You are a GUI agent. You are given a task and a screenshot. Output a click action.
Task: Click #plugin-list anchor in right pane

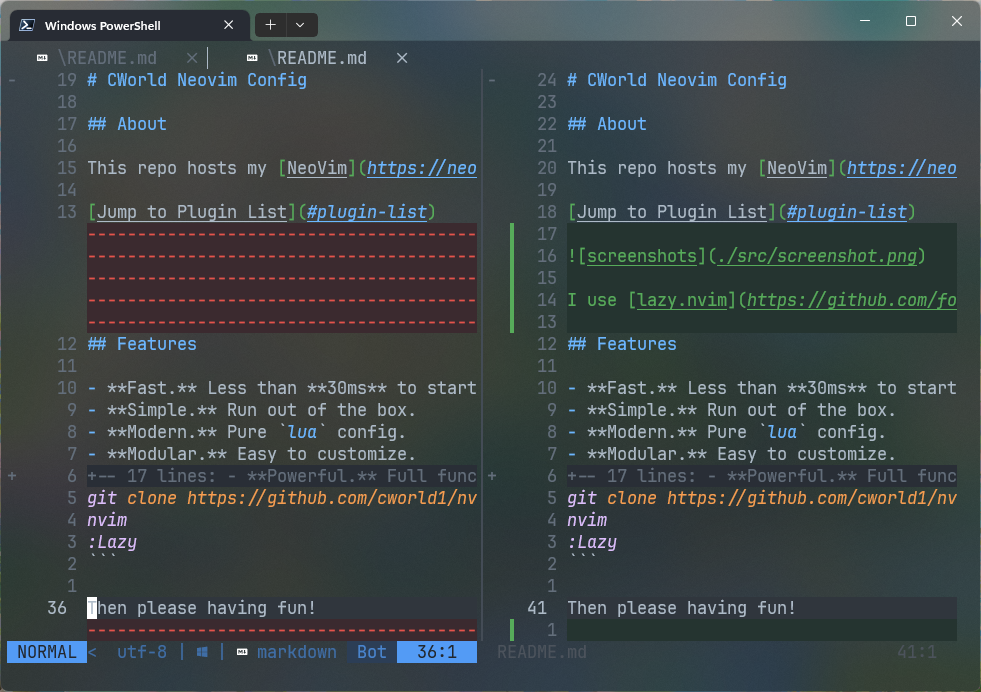tap(846, 212)
